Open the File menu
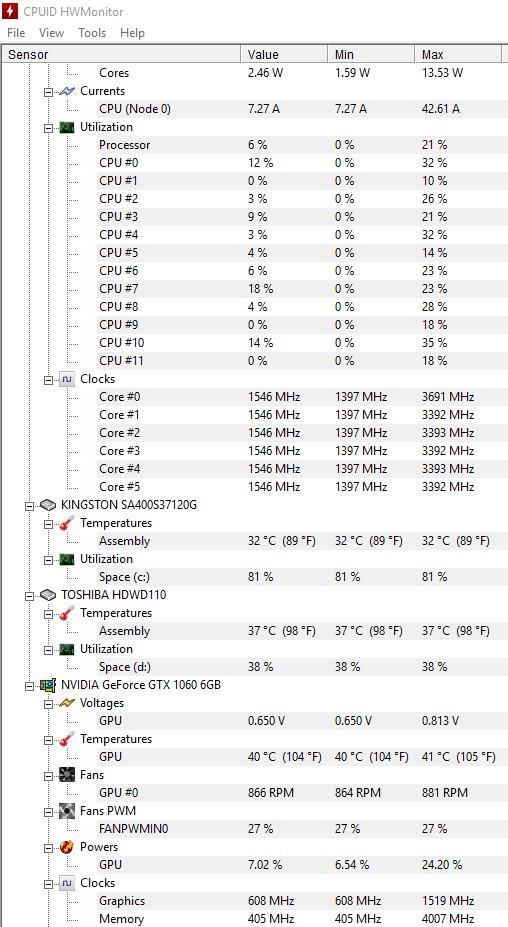Image resolution: width=508 pixels, height=927 pixels. (16, 33)
